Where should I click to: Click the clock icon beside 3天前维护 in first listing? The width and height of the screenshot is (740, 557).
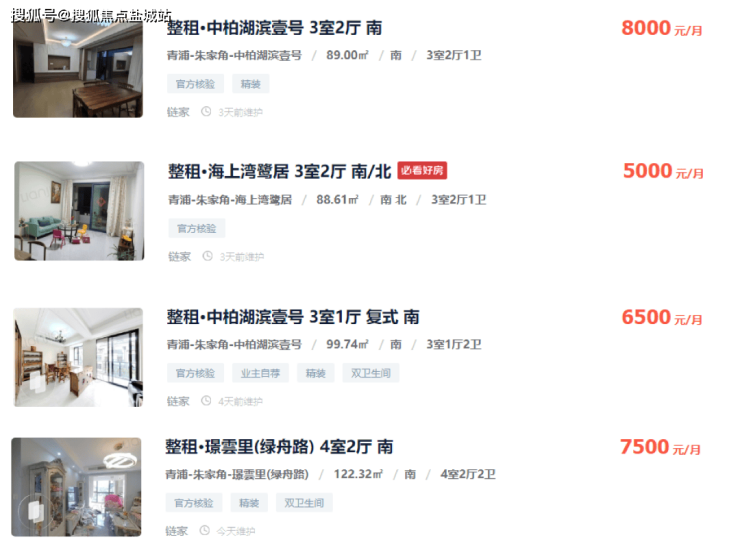tap(206, 112)
